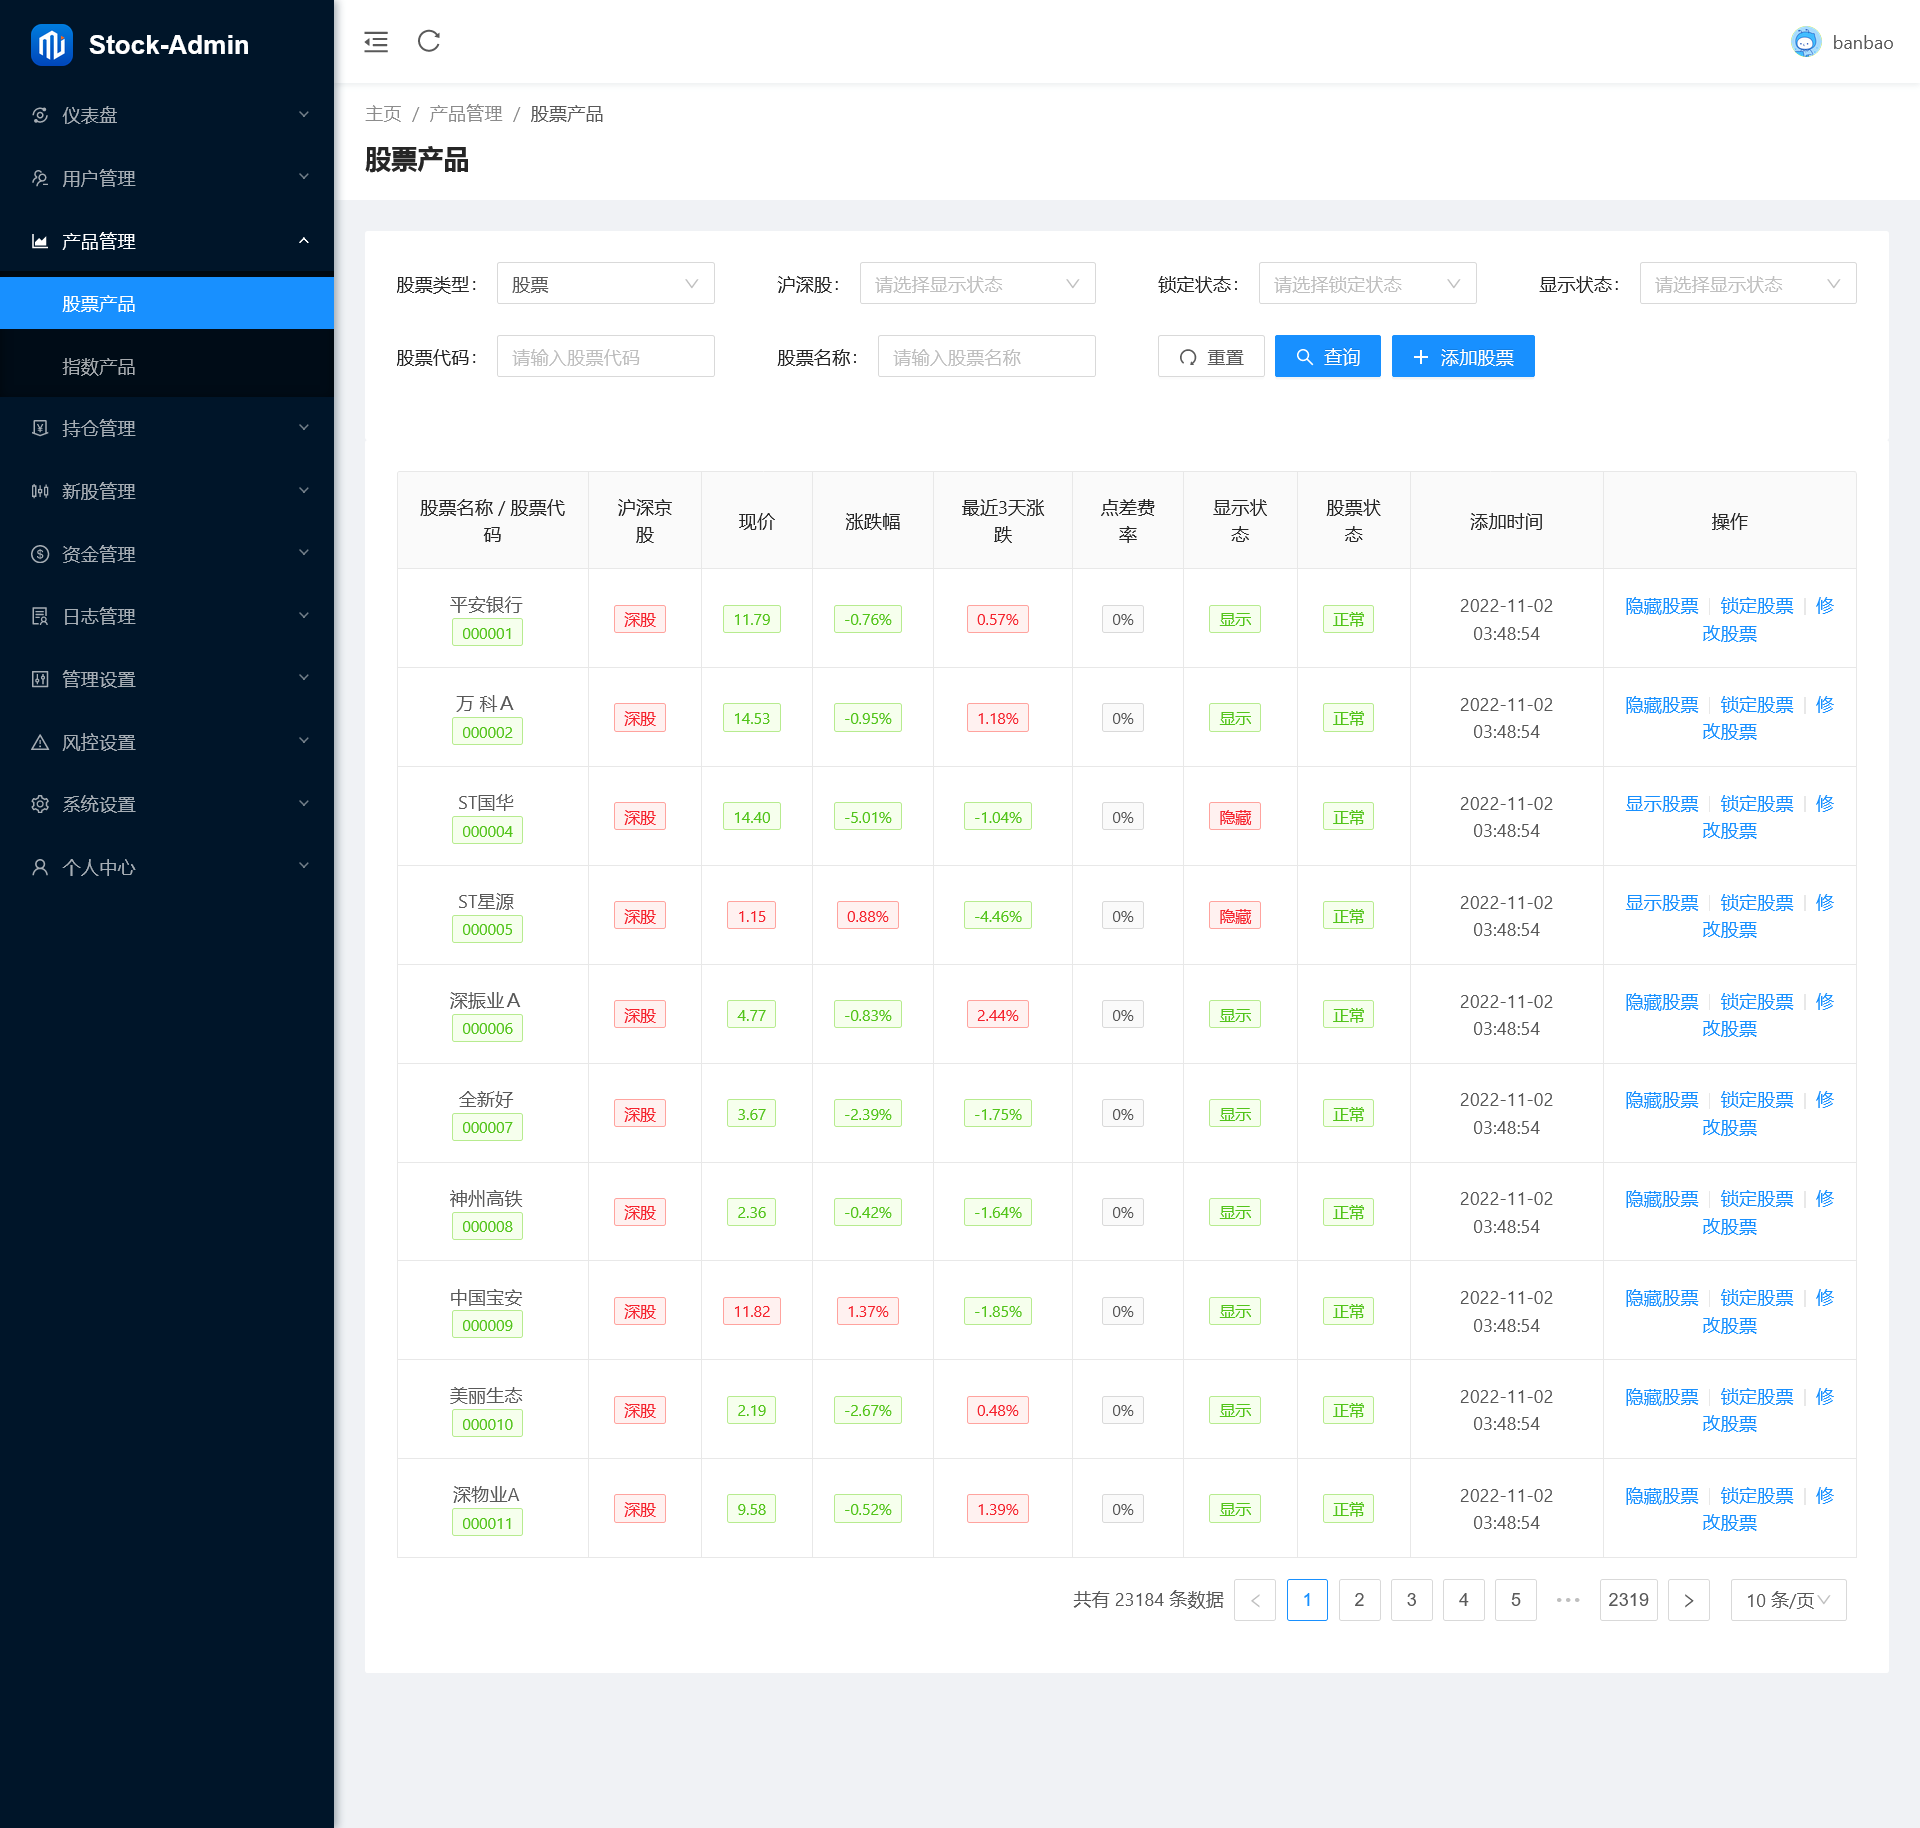1920x1828 pixels.
Task: Click the 添加股票 button
Action: click(x=1462, y=357)
